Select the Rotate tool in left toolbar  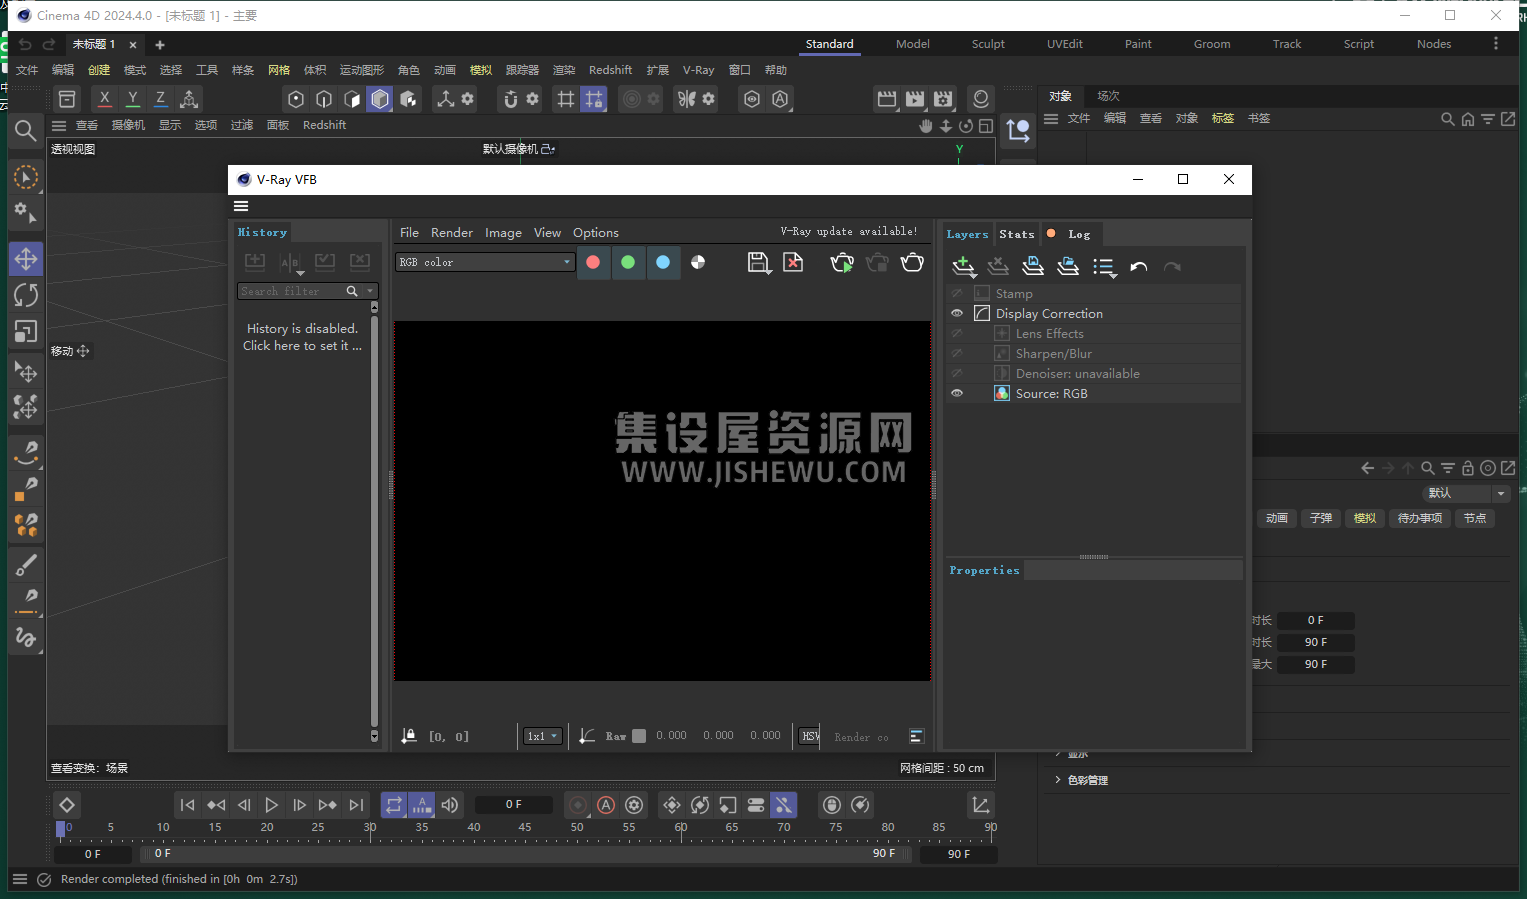(26, 295)
